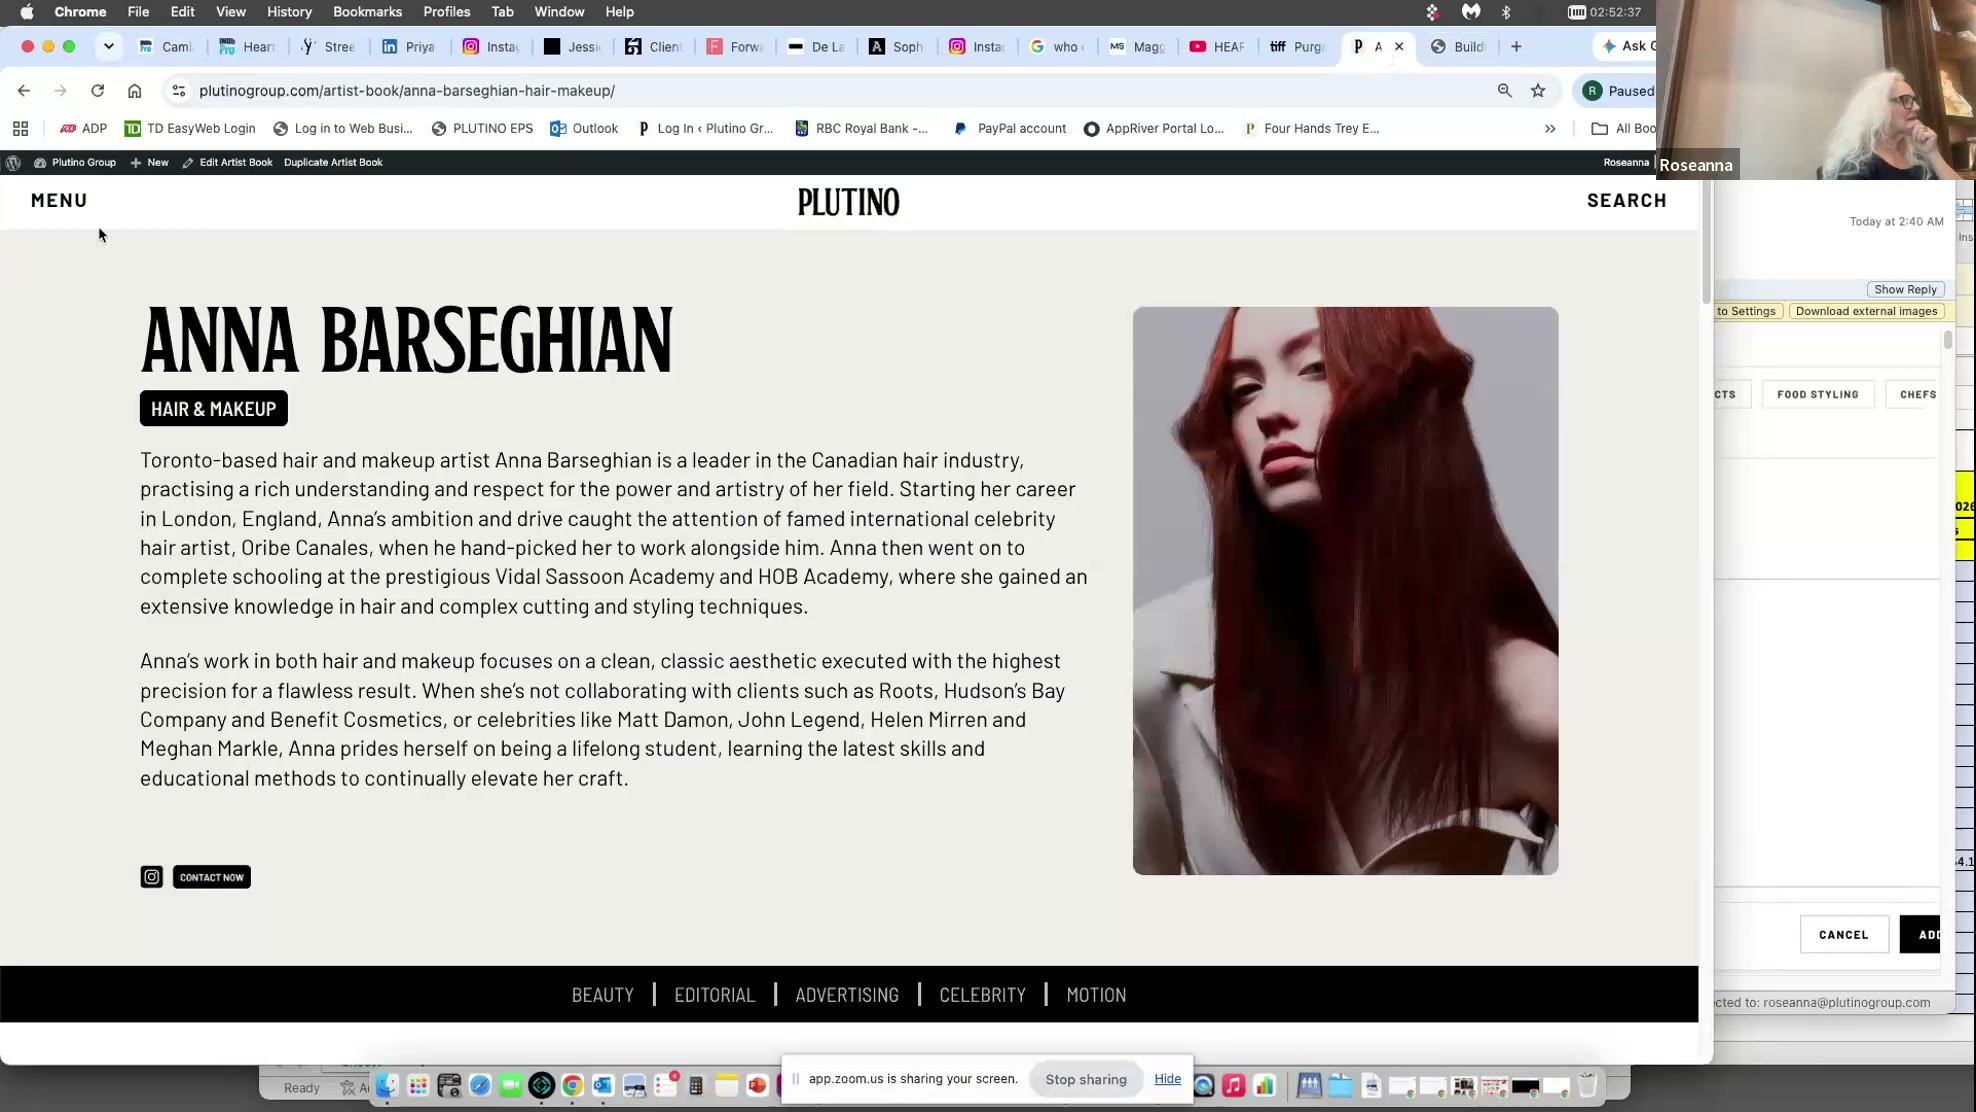The height and width of the screenshot is (1112, 1976).
Task: Click the CONTACT NOW button
Action: pyautogui.click(x=212, y=877)
